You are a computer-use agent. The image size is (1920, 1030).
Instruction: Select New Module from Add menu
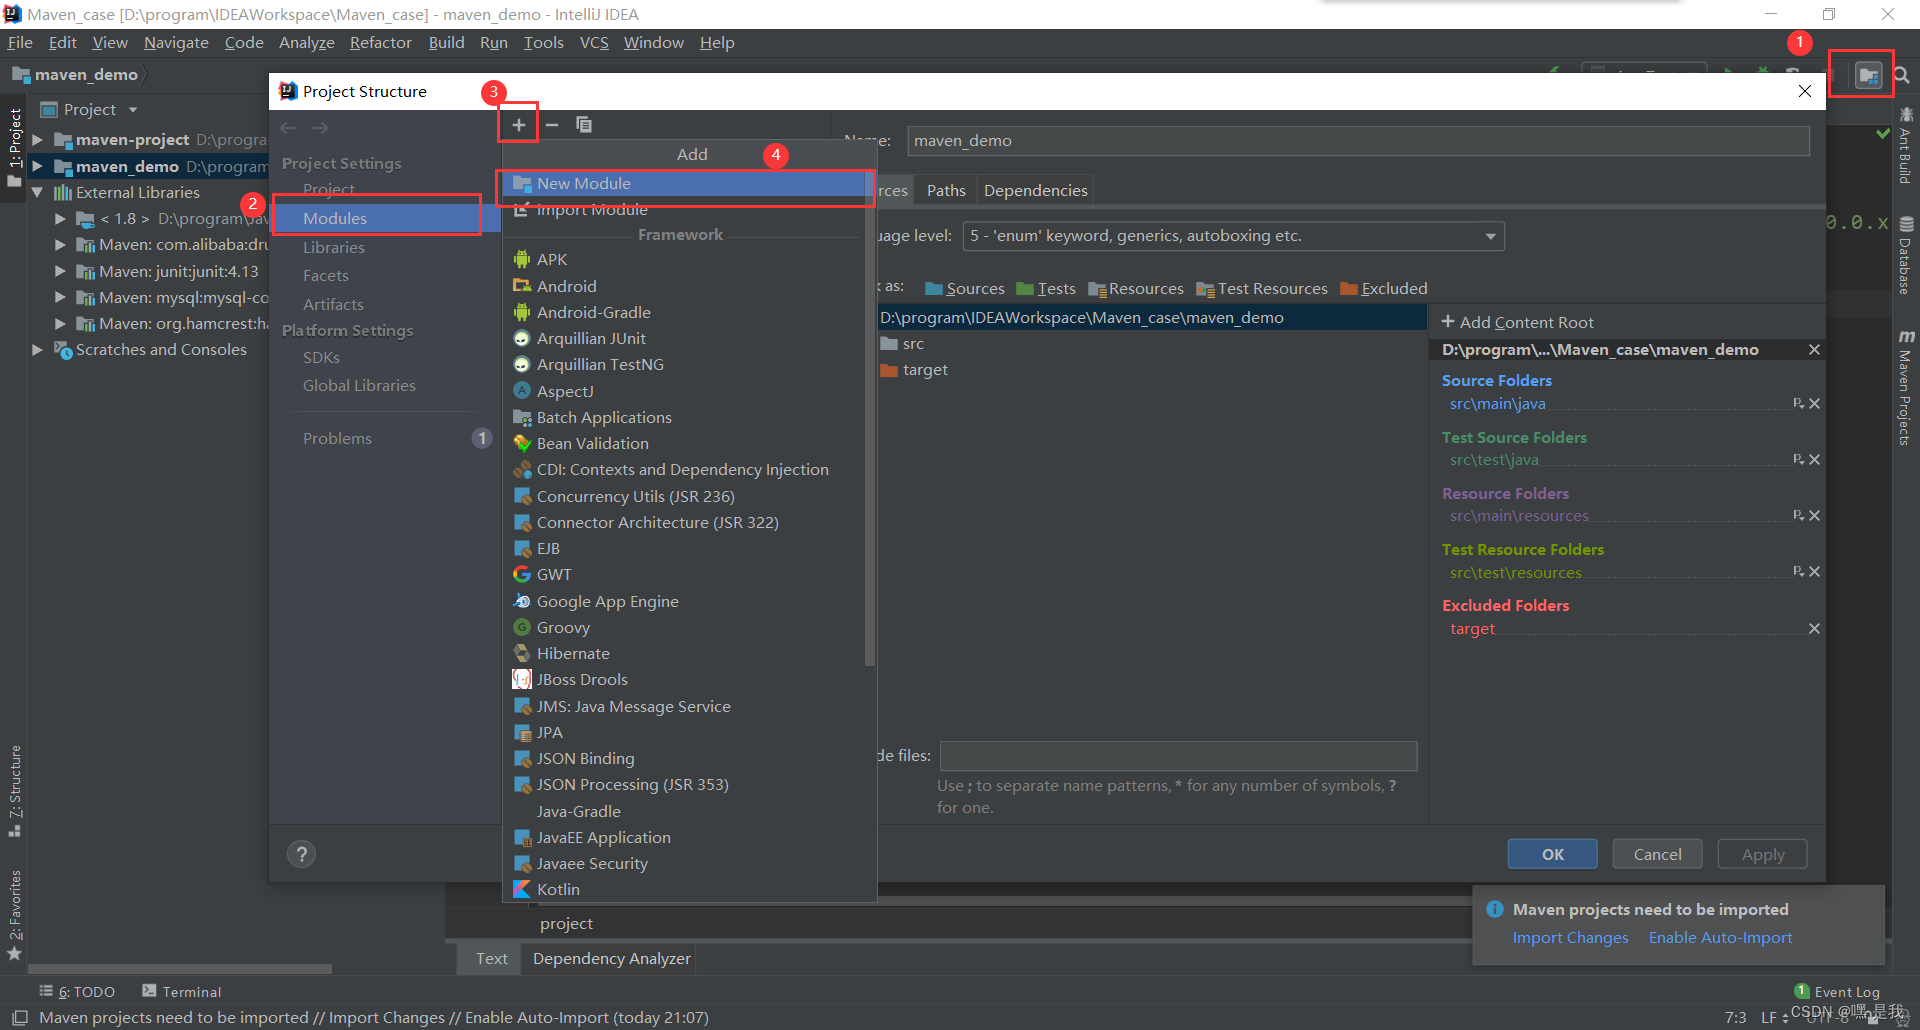tap(685, 184)
